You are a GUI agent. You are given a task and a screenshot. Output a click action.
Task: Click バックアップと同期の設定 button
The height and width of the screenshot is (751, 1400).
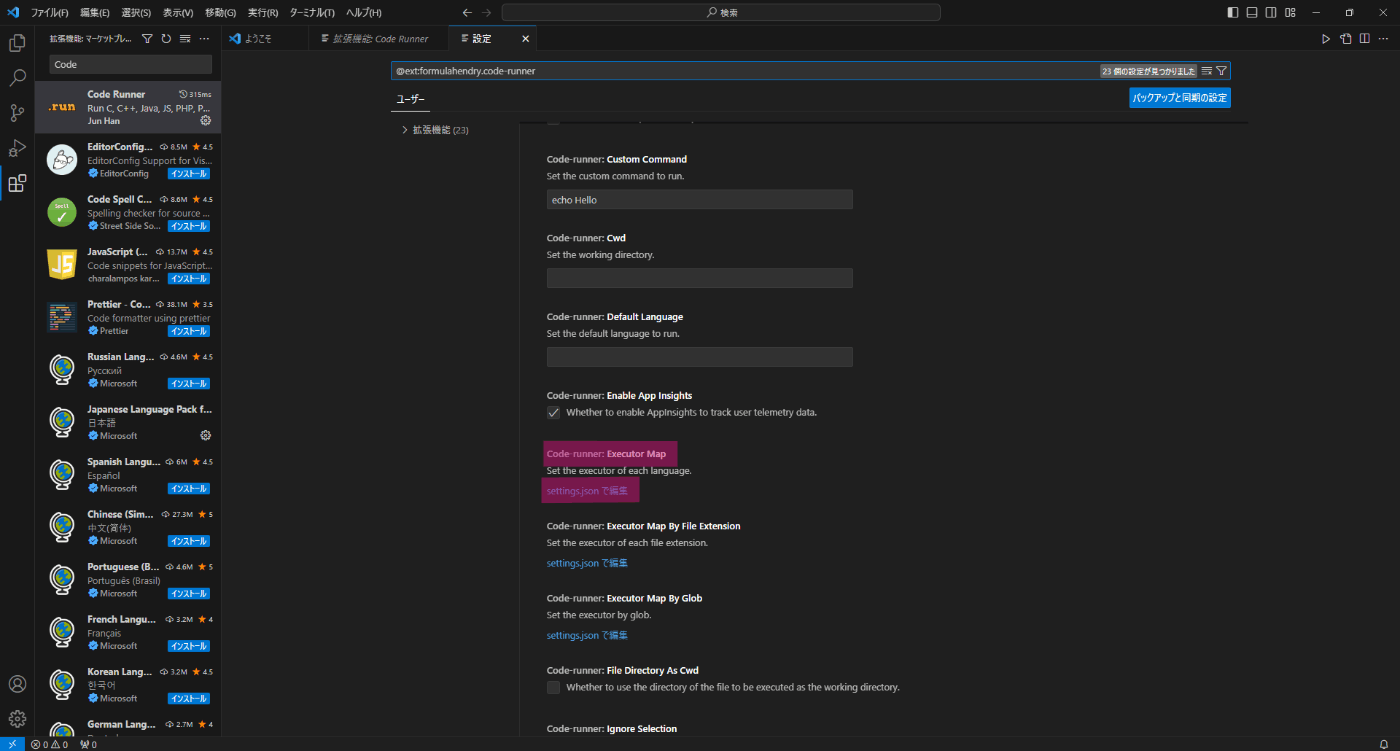(x=1180, y=98)
